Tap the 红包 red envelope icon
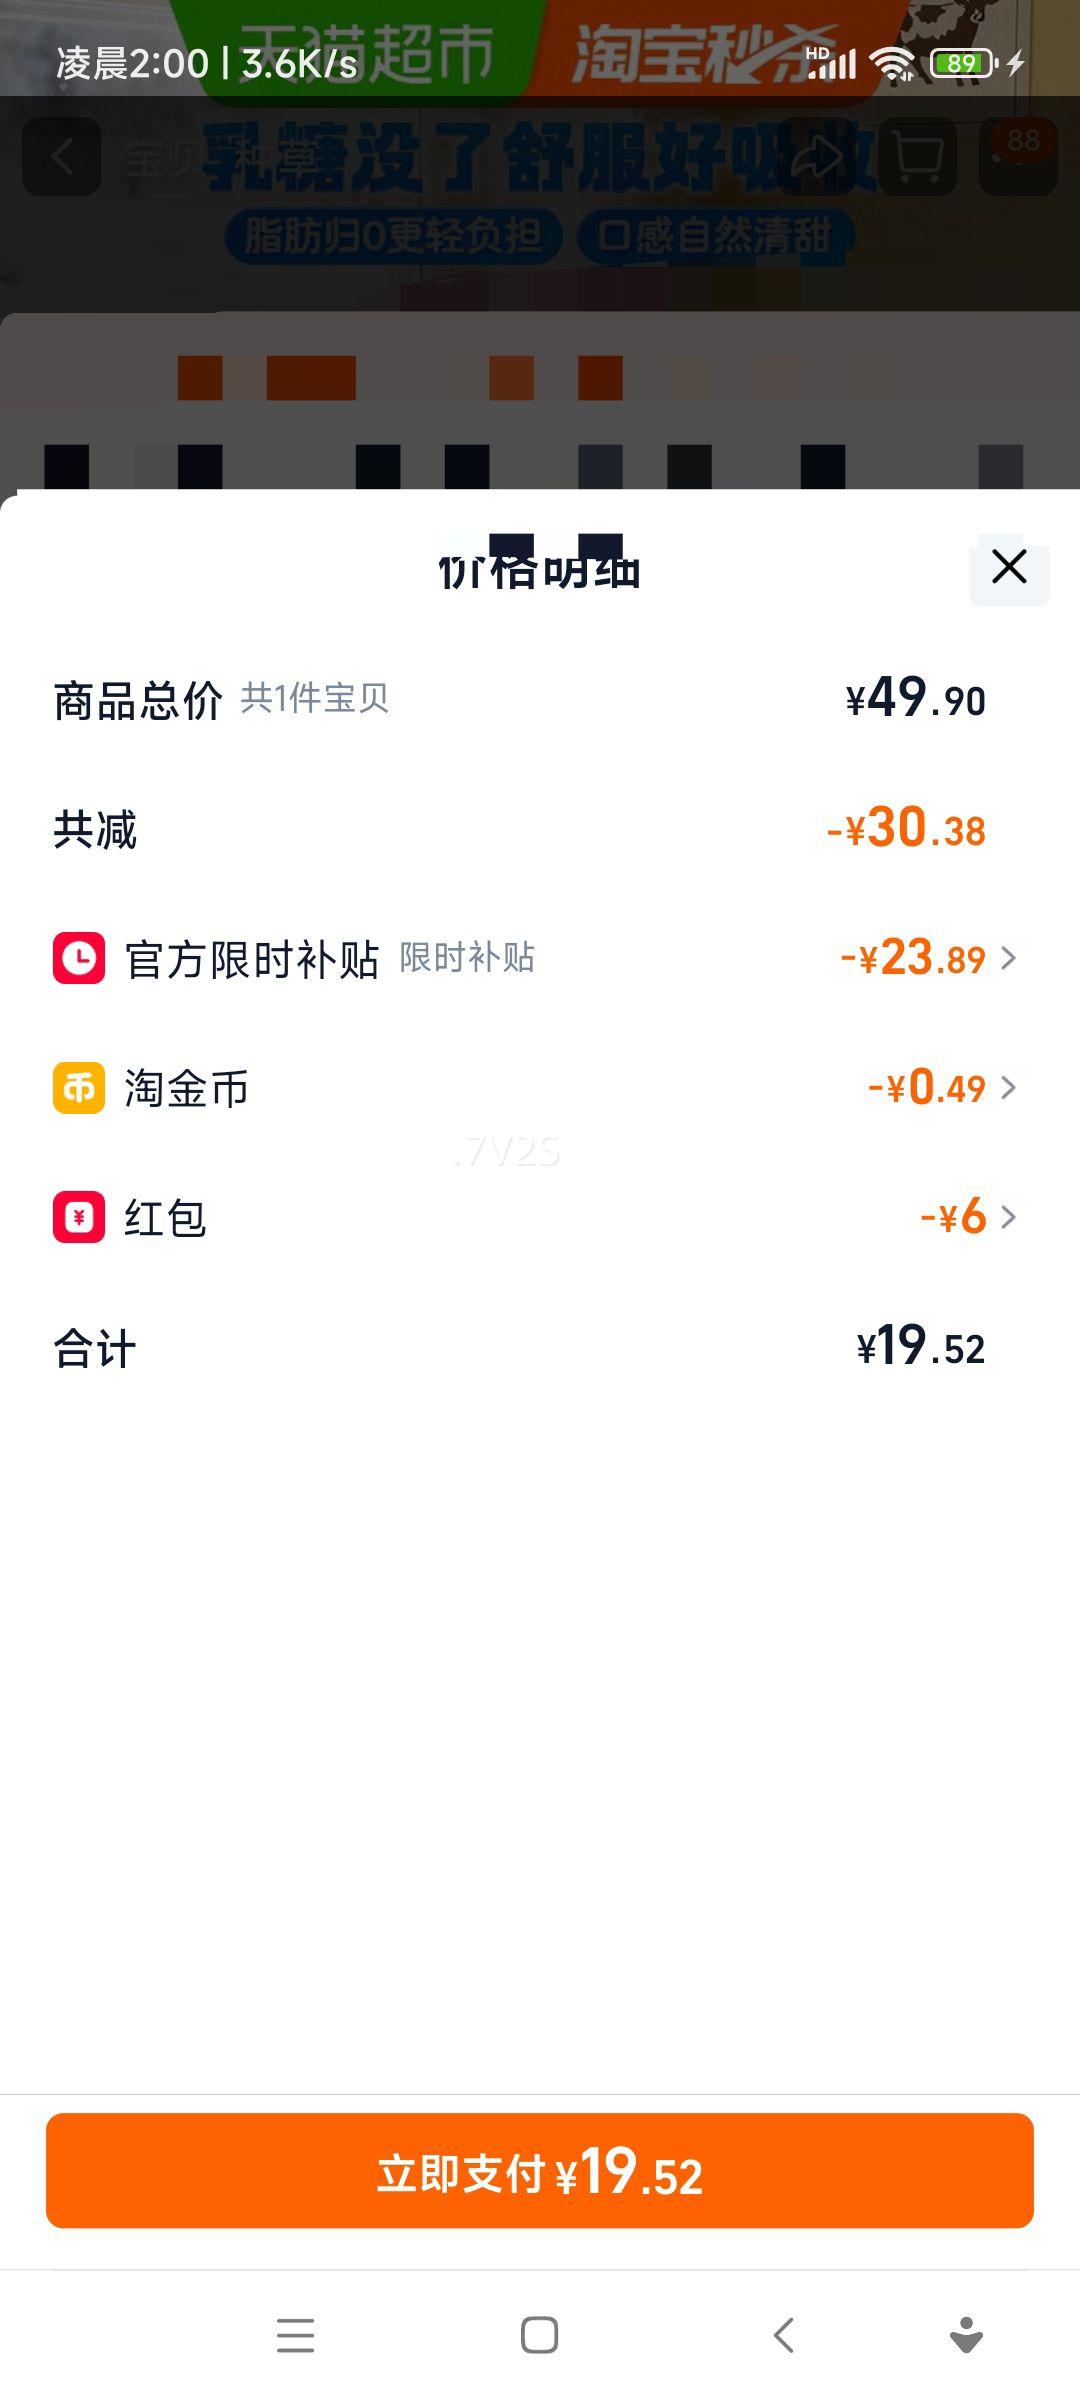Image resolution: width=1080 pixels, height=2400 pixels. (x=79, y=1217)
